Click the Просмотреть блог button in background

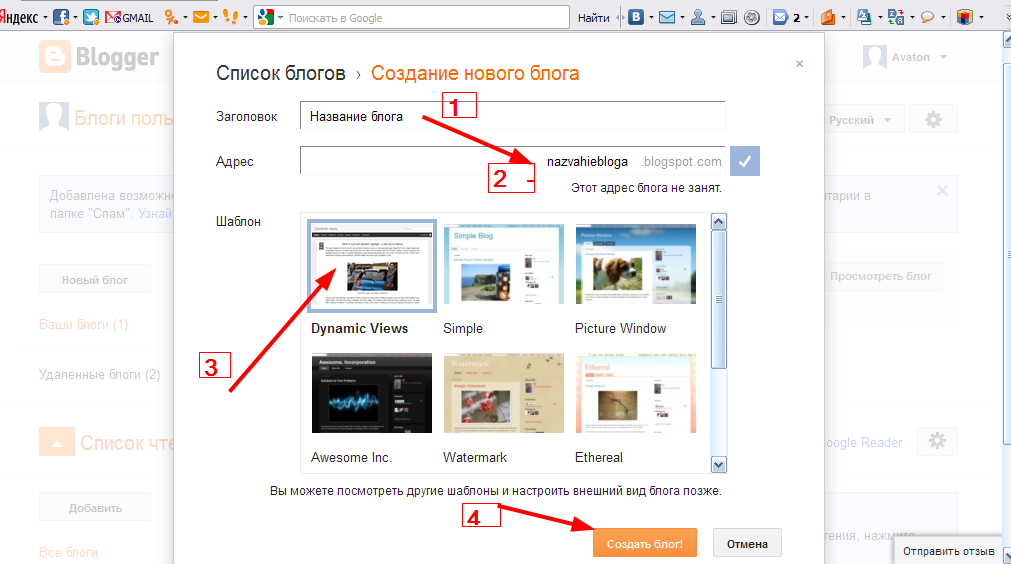tap(881, 276)
